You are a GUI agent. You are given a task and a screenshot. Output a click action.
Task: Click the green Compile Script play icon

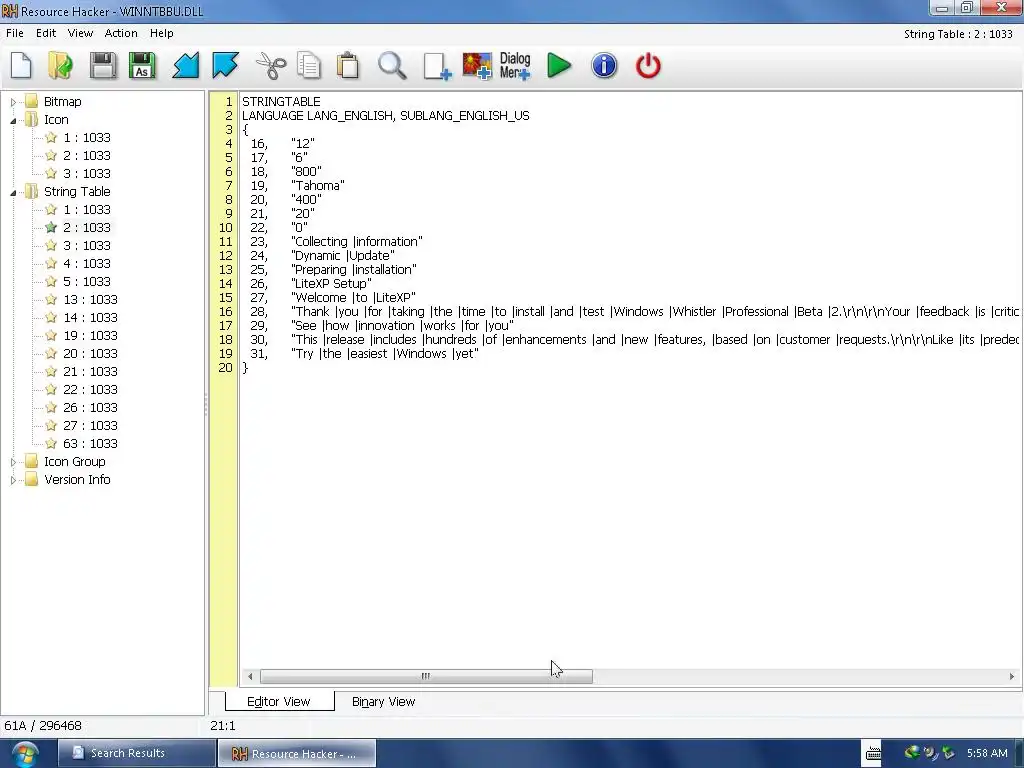point(559,66)
